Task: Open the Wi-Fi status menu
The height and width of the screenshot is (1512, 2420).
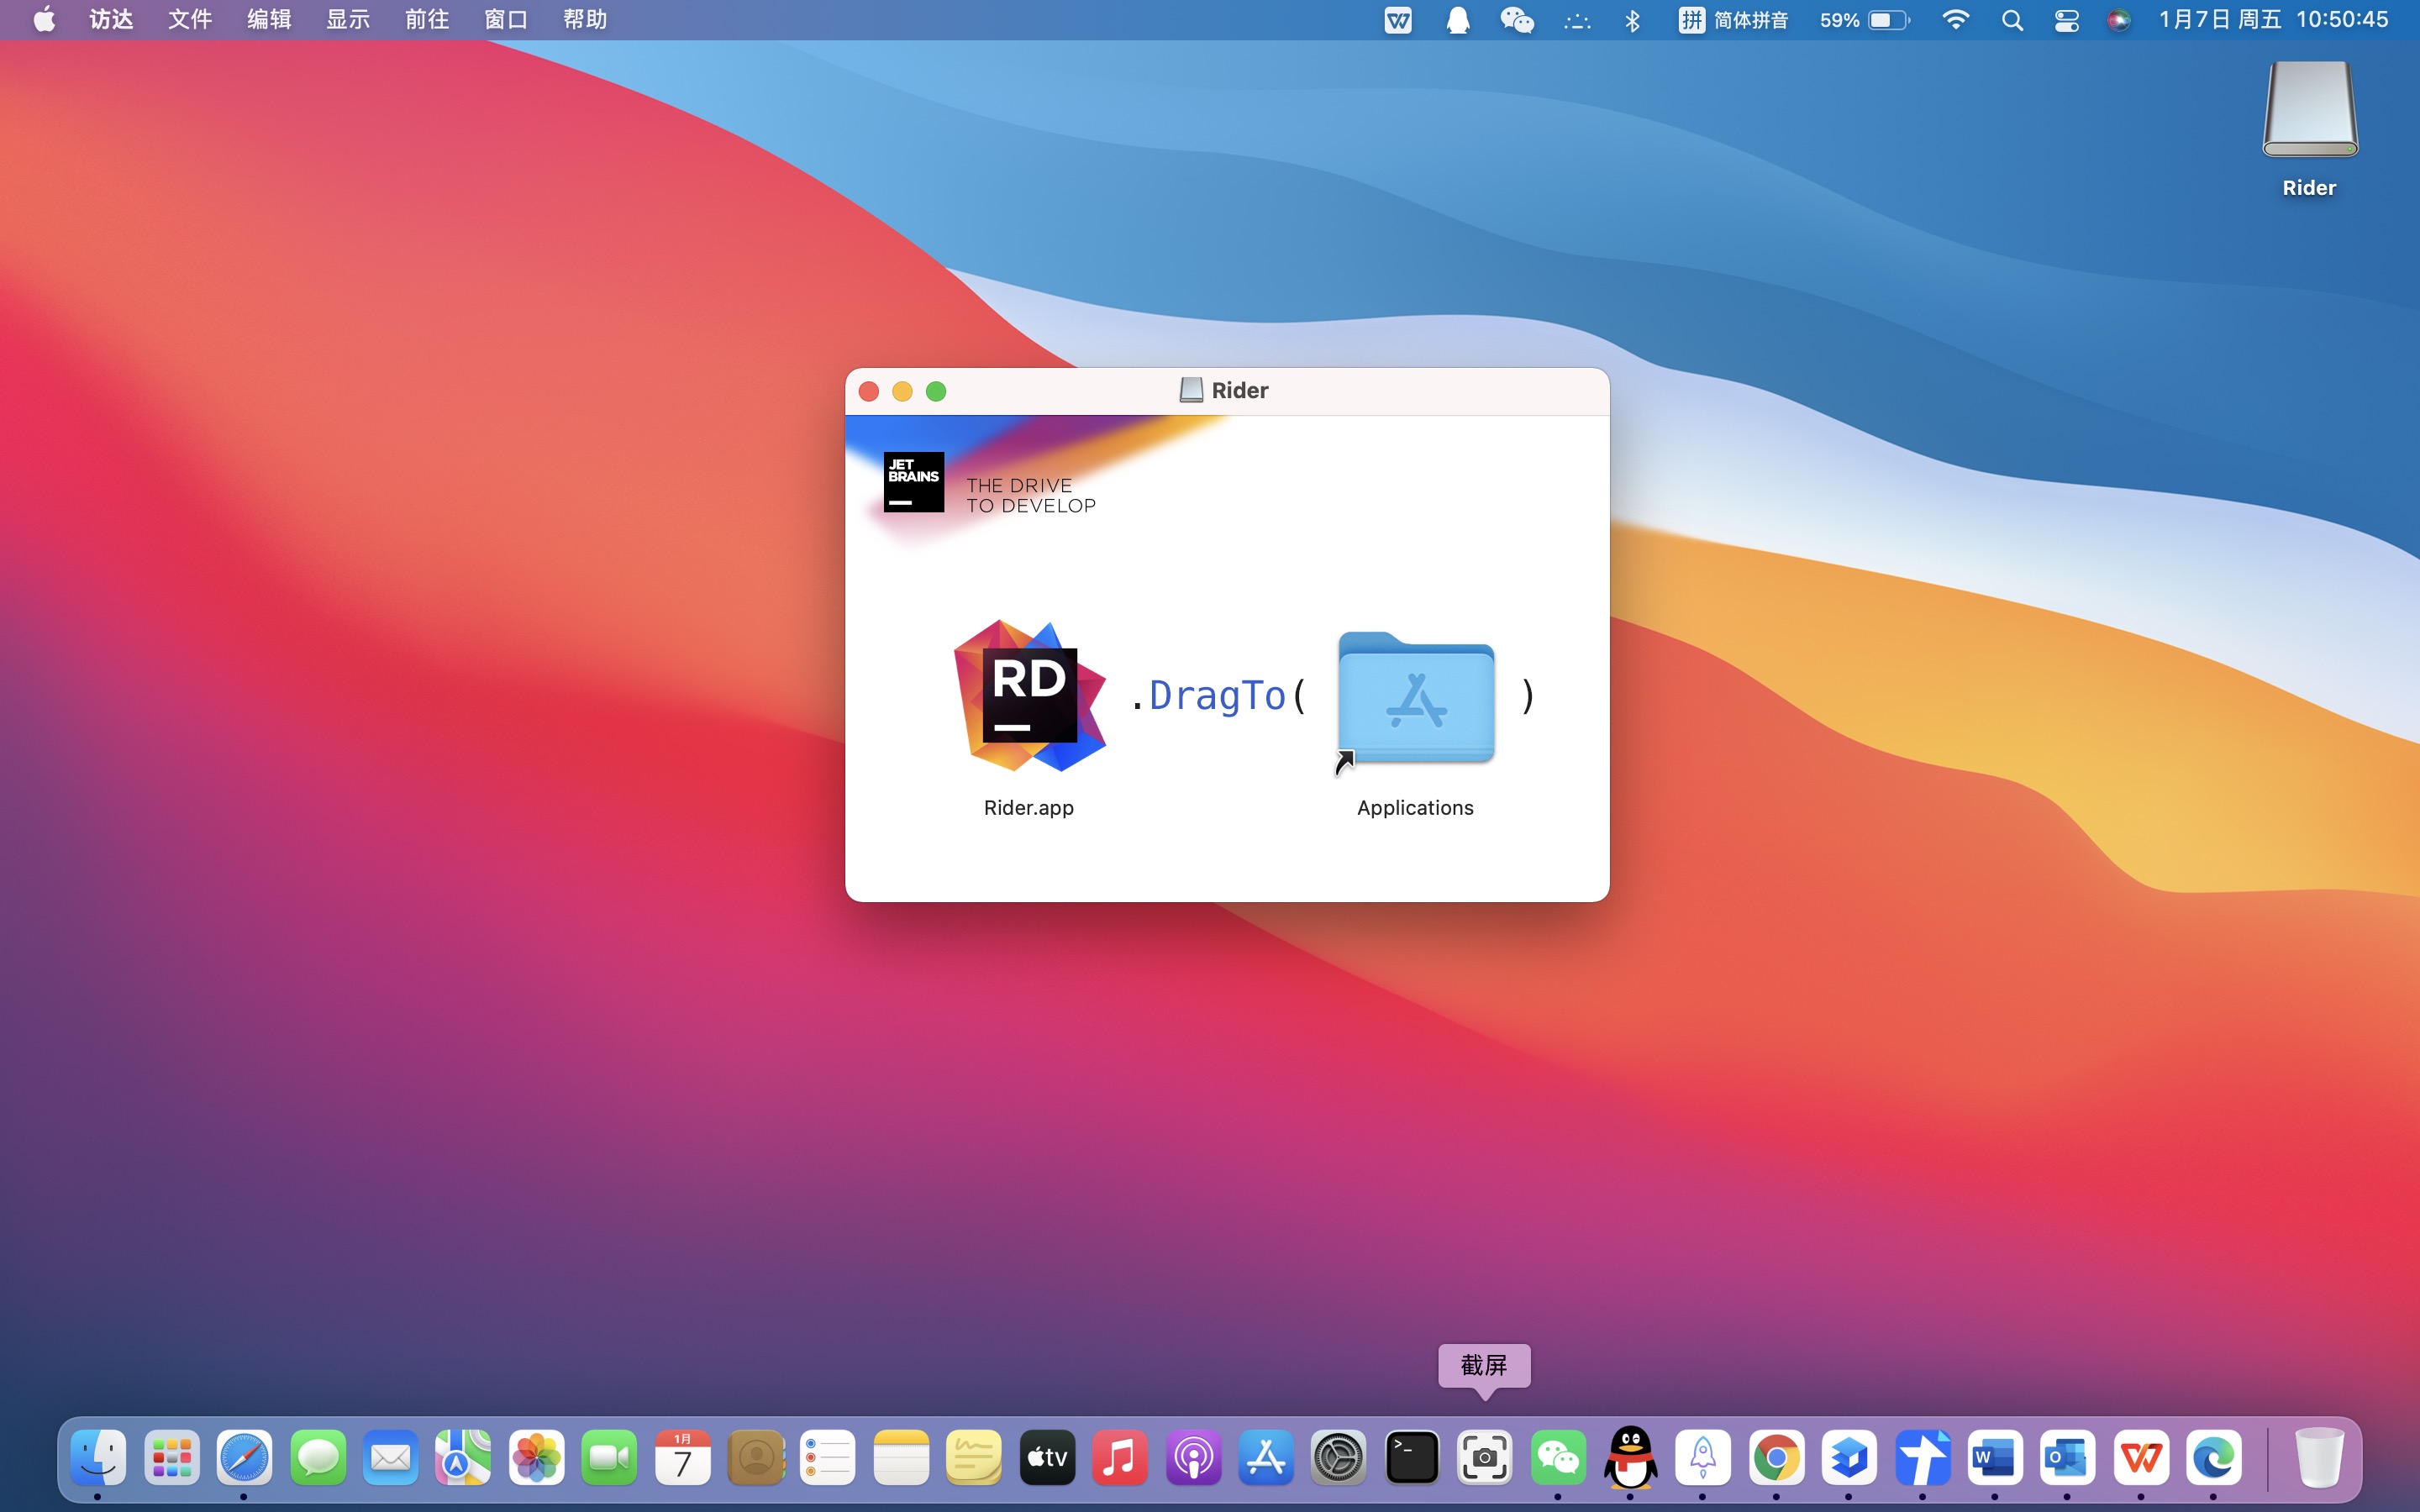Action: coord(1954,20)
